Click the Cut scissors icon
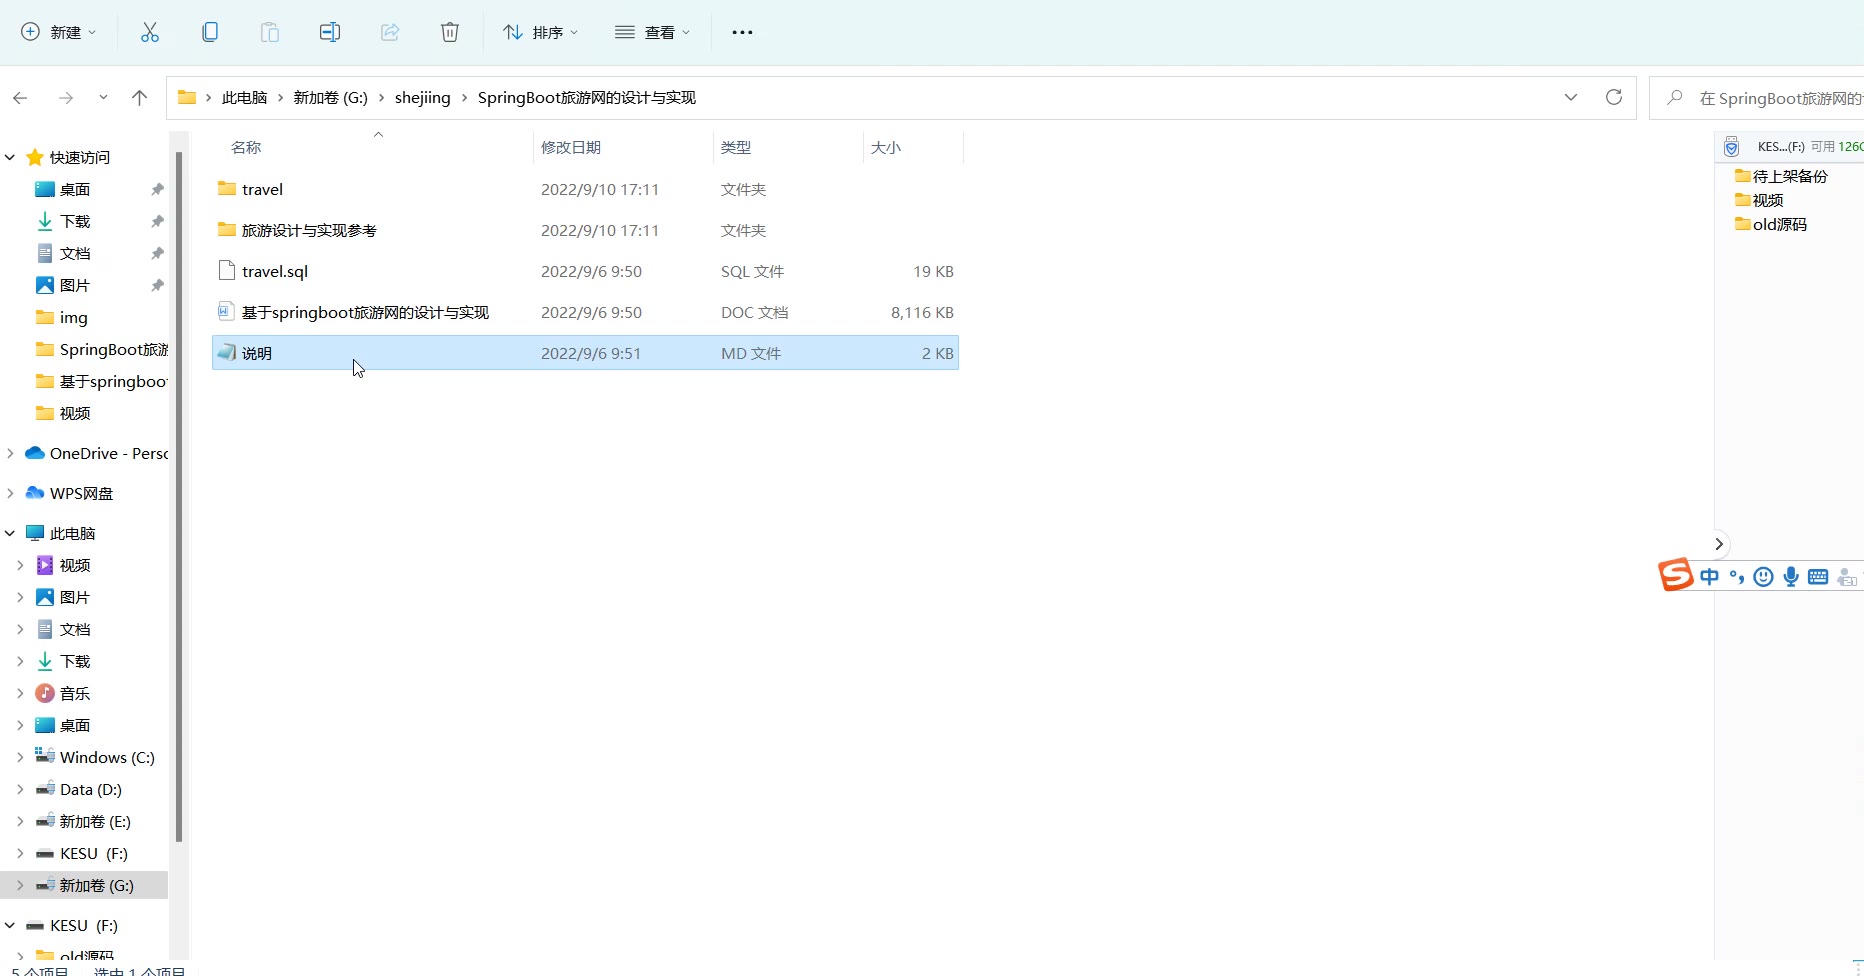Screen dimensions: 1864x976 [x=150, y=33]
